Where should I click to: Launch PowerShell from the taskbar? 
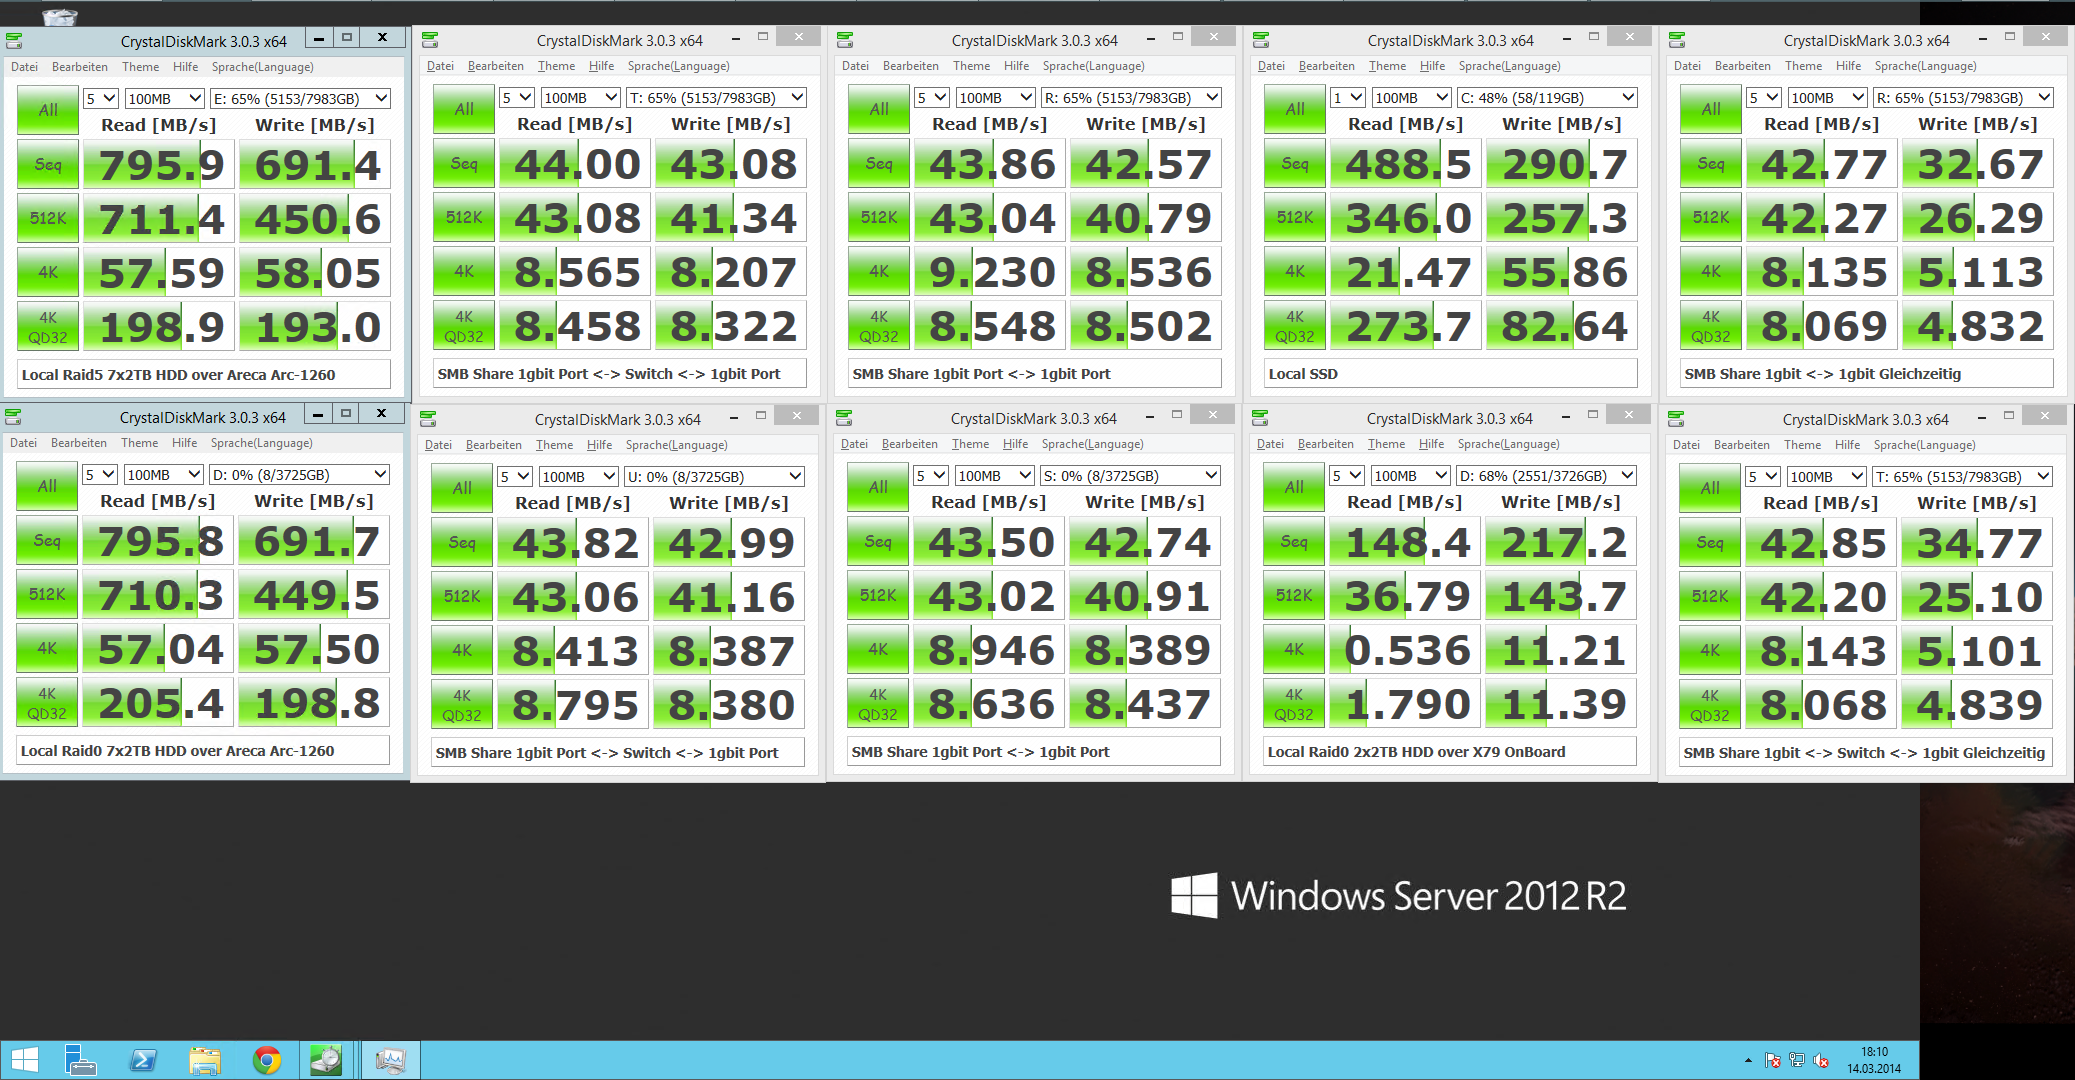(x=143, y=1060)
